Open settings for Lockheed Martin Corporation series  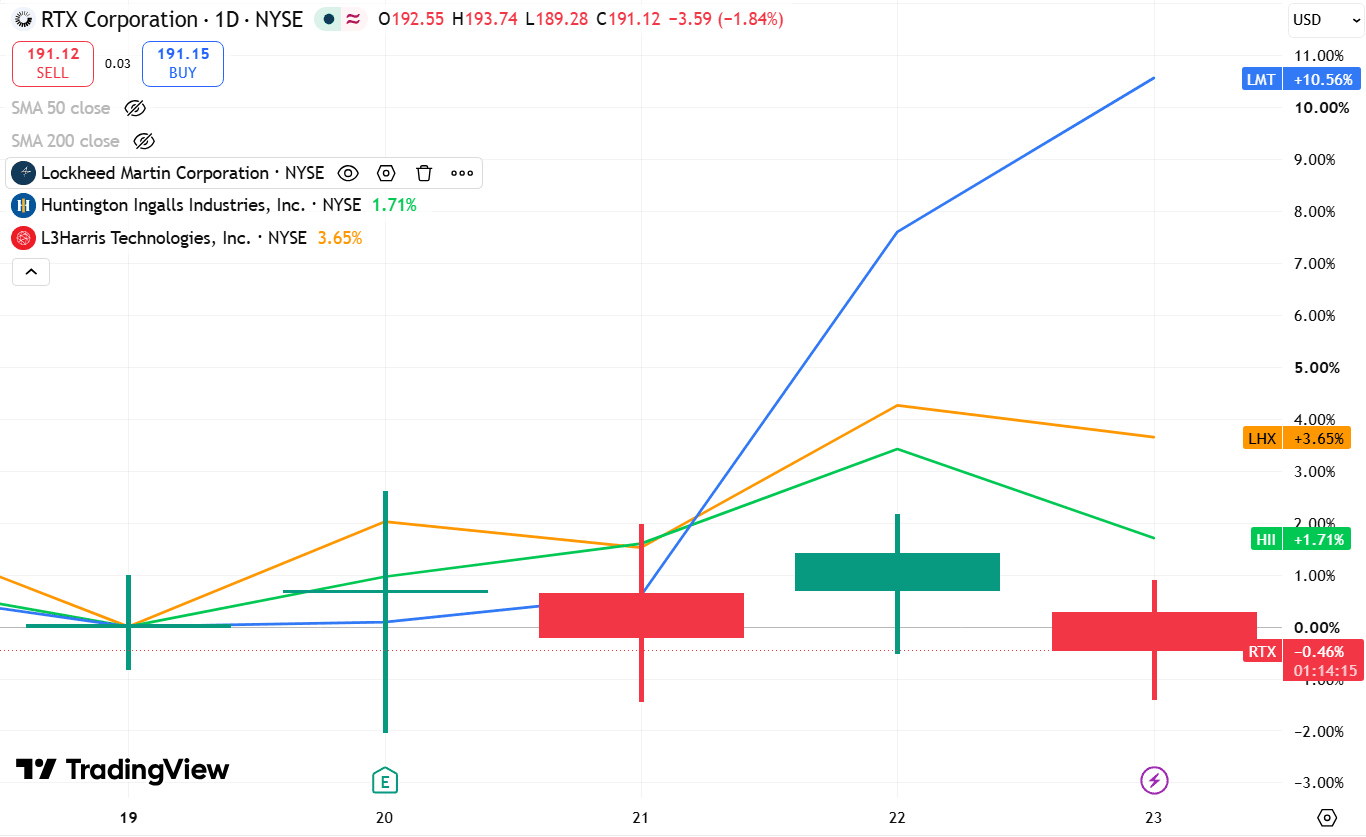(387, 173)
